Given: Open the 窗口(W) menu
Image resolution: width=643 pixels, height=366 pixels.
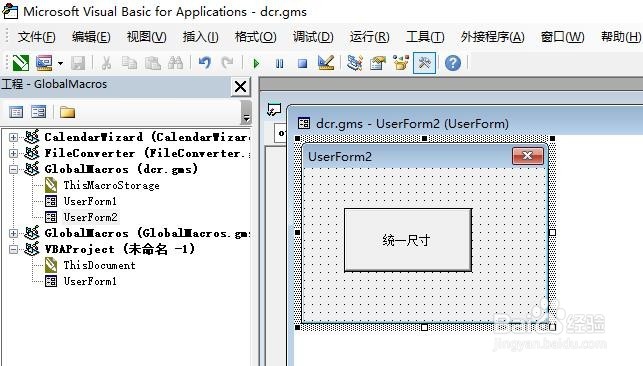Looking at the screenshot, I should (562, 37).
